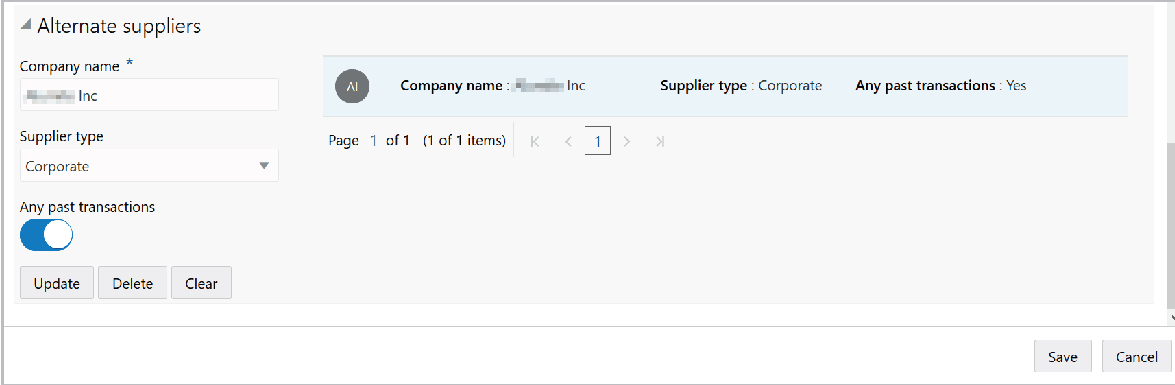Toggle the Any past transactions switch
The image size is (1175, 385).
coord(46,236)
